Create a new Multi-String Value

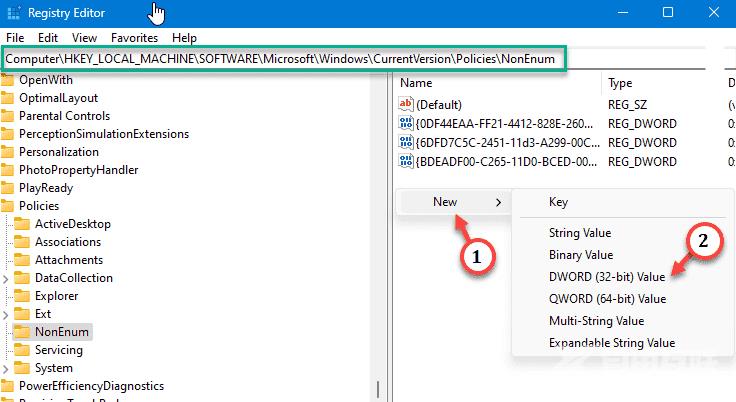coord(596,321)
